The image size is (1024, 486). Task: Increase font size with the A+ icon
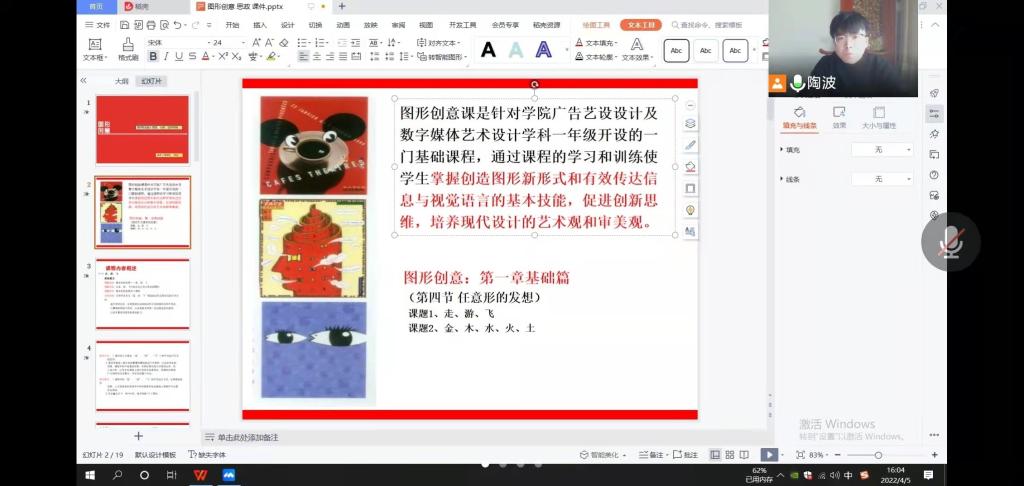point(257,42)
